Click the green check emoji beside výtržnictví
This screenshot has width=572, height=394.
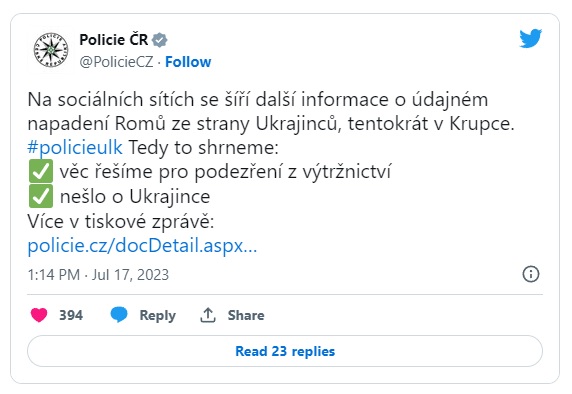[x=41, y=171]
